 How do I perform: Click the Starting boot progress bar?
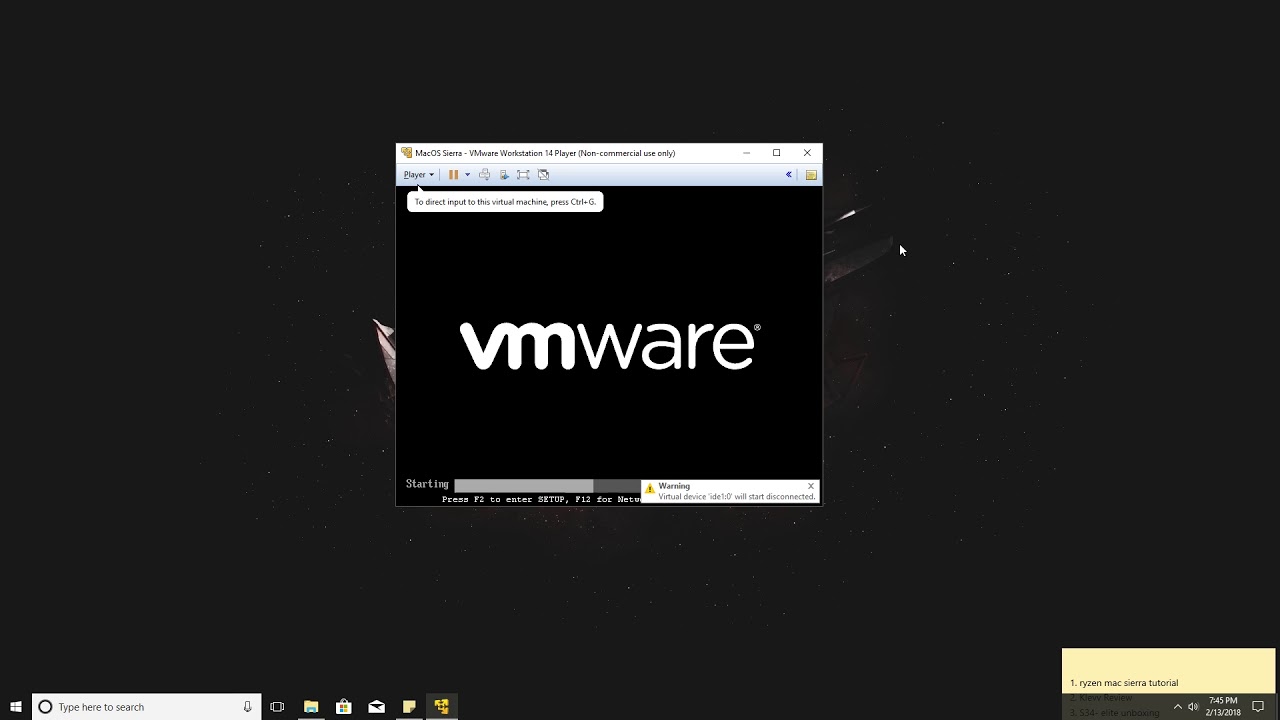548,485
